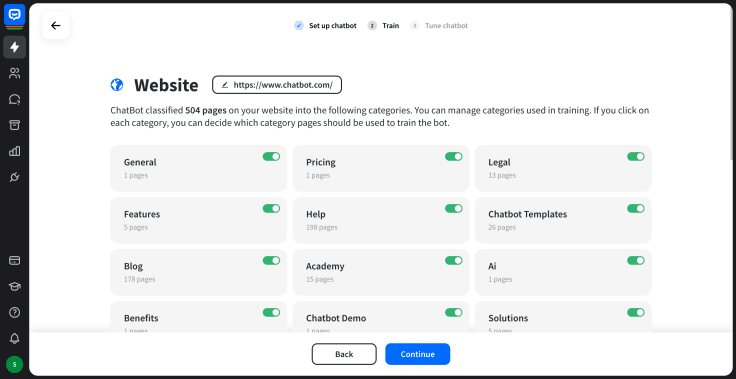Disable the Academy category toggle
Screen dimensions: 736x379
(x=453, y=261)
